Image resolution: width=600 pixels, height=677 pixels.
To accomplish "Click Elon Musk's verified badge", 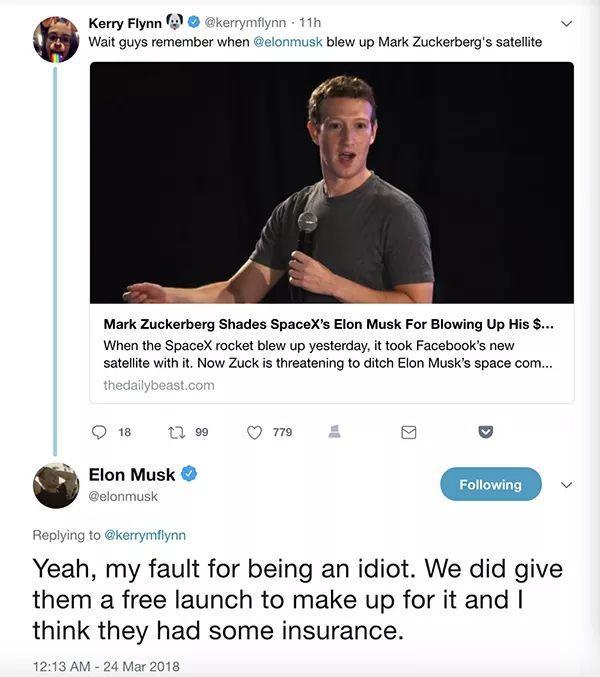I will pos(189,474).
